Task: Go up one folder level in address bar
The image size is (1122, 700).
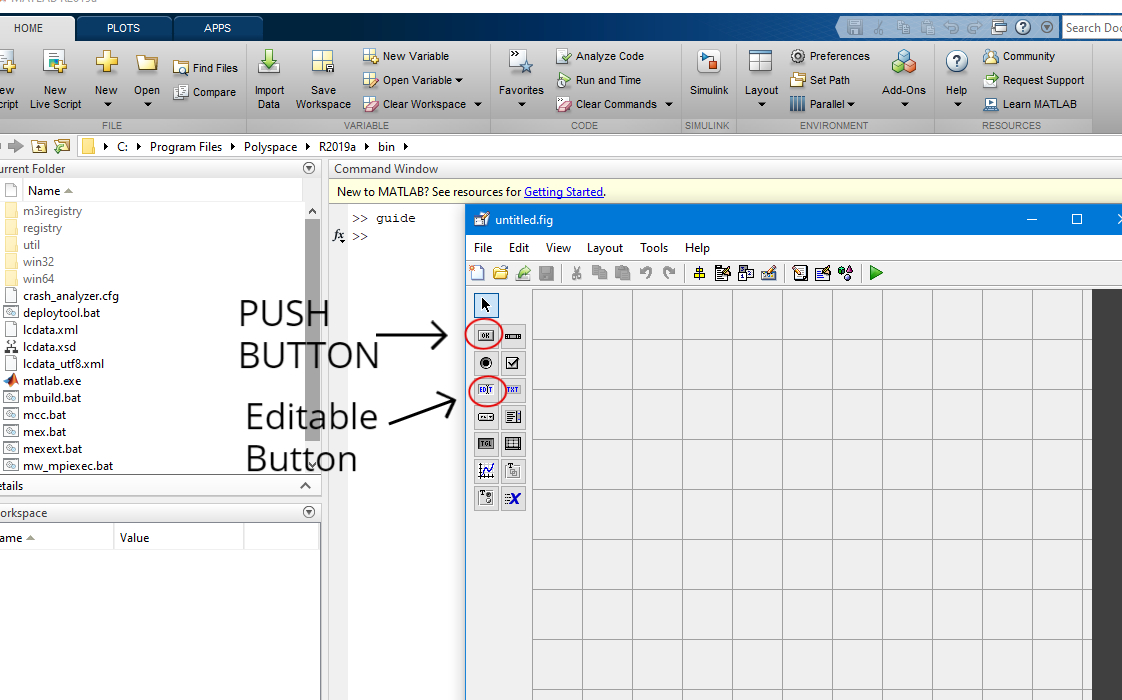Action: [39, 147]
